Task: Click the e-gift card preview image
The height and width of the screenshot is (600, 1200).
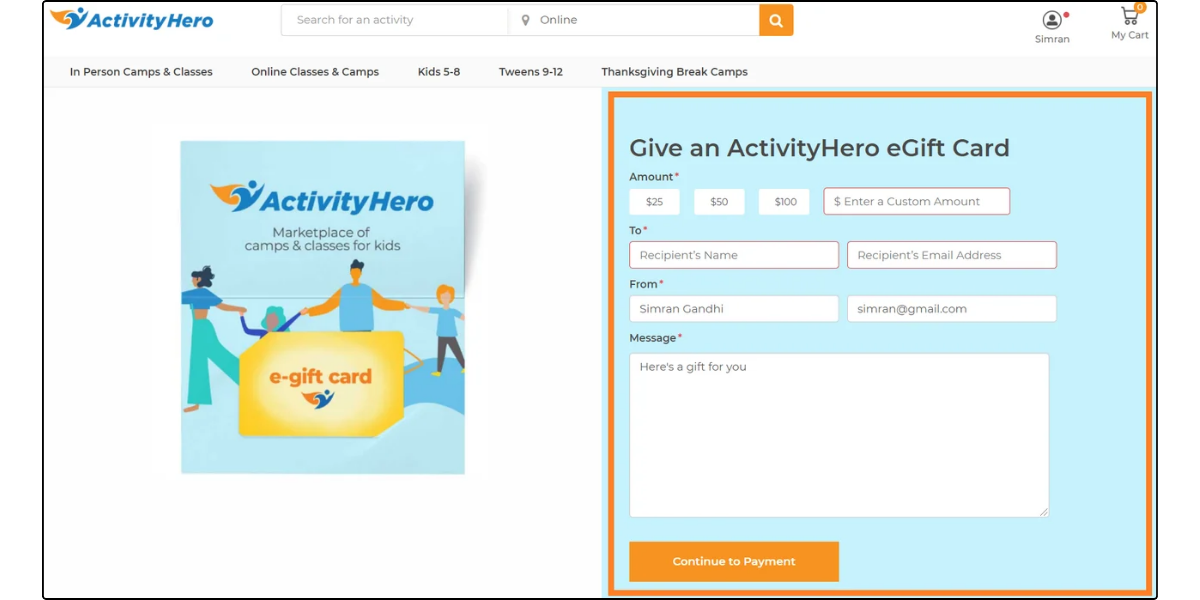Action: (323, 307)
